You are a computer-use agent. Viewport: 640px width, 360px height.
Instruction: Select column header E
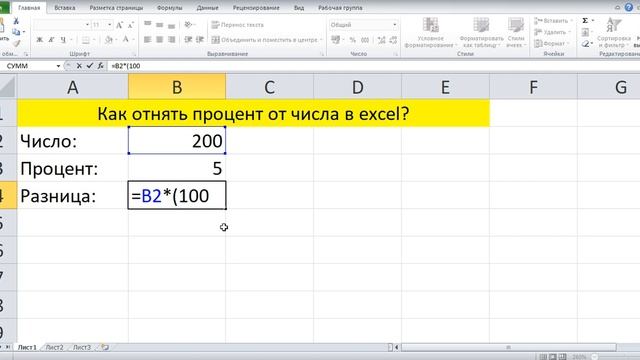pos(445,87)
